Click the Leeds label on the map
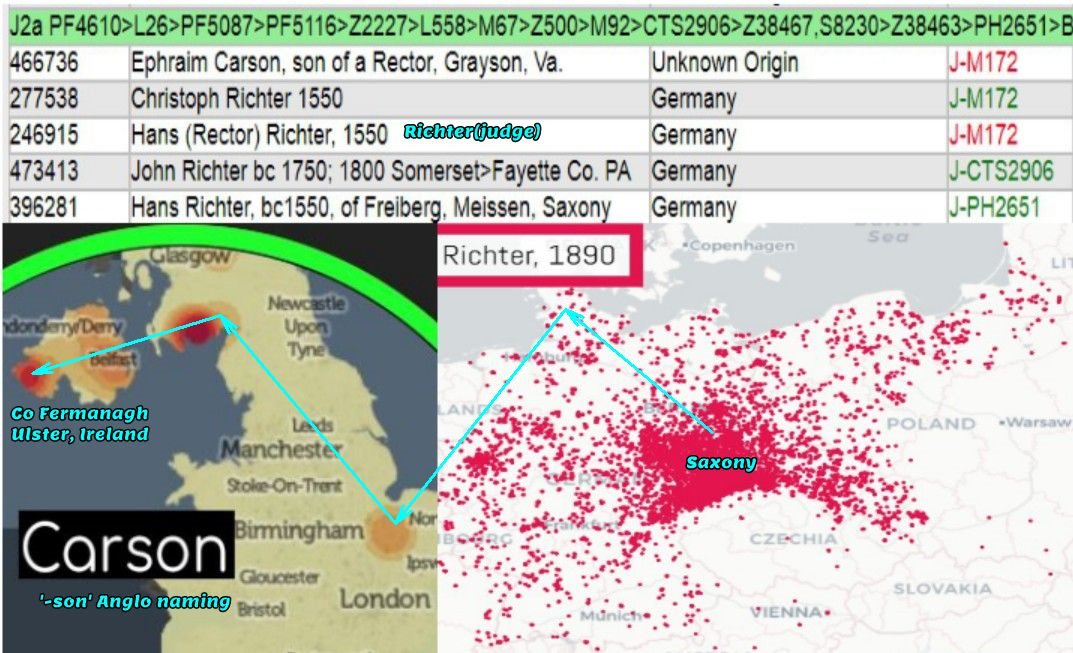 pos(313,425)
